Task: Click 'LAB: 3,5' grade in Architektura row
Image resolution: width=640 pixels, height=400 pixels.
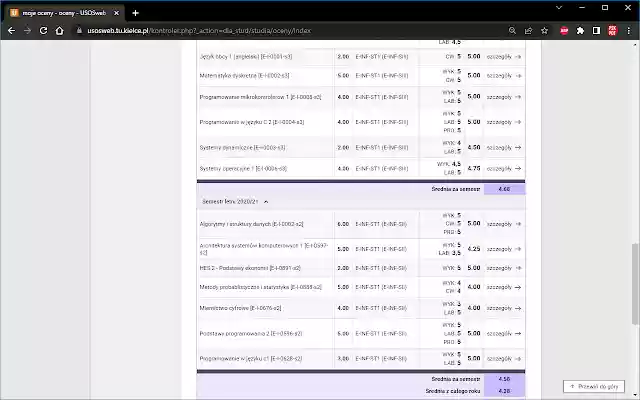Action: [449, 253]
